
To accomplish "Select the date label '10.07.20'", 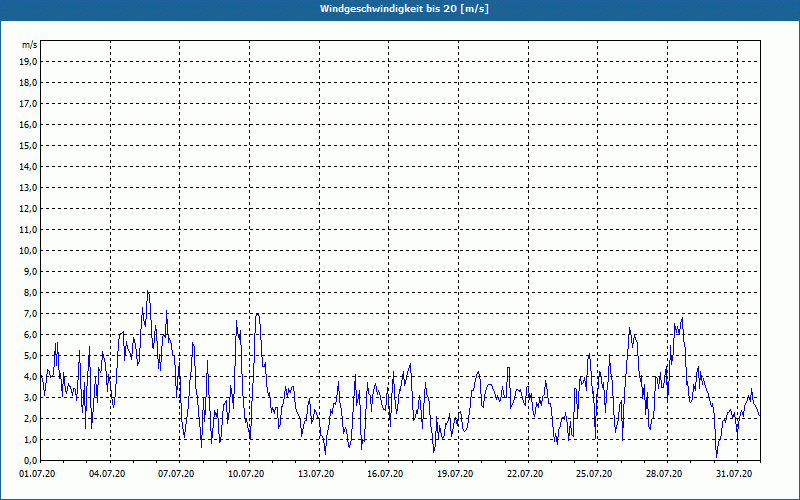I will (246, 474).
